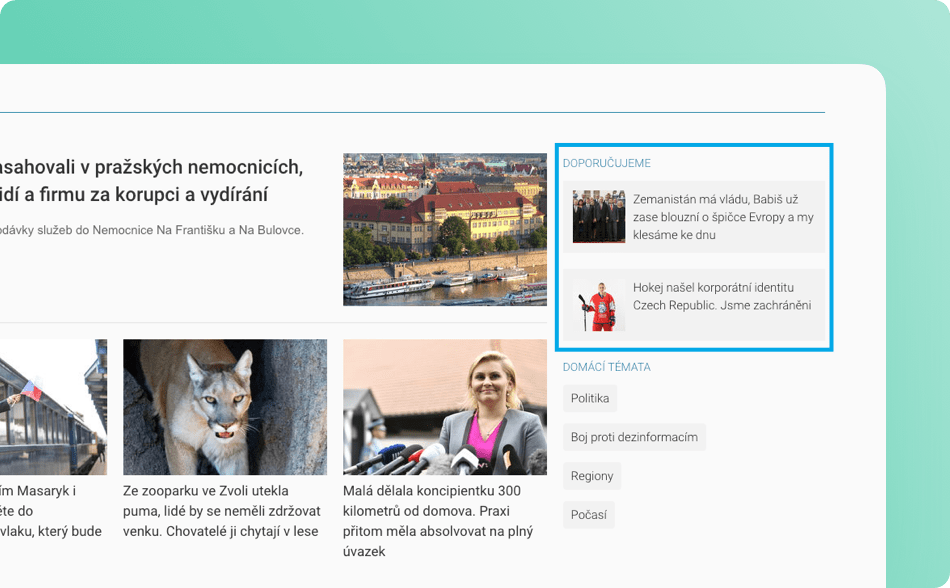Open the blonde woman press conference photo
This screenshot has height=588, width=950.
coord(445,407)
